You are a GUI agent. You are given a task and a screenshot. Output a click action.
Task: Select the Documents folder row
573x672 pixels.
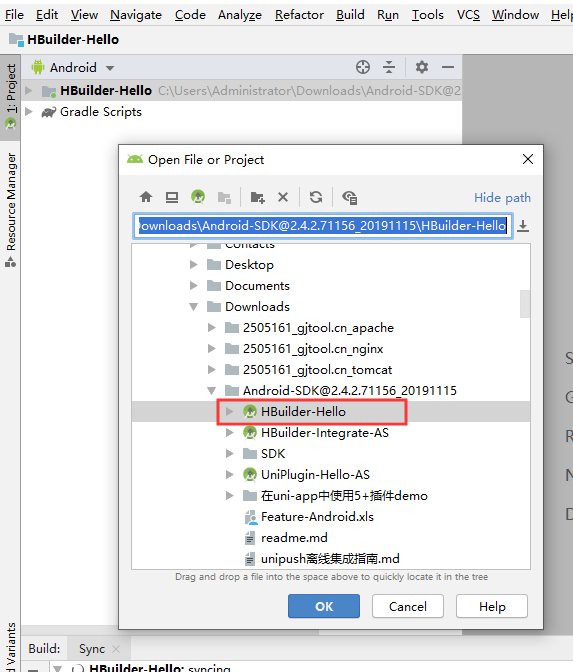click(x=331, y=285)
